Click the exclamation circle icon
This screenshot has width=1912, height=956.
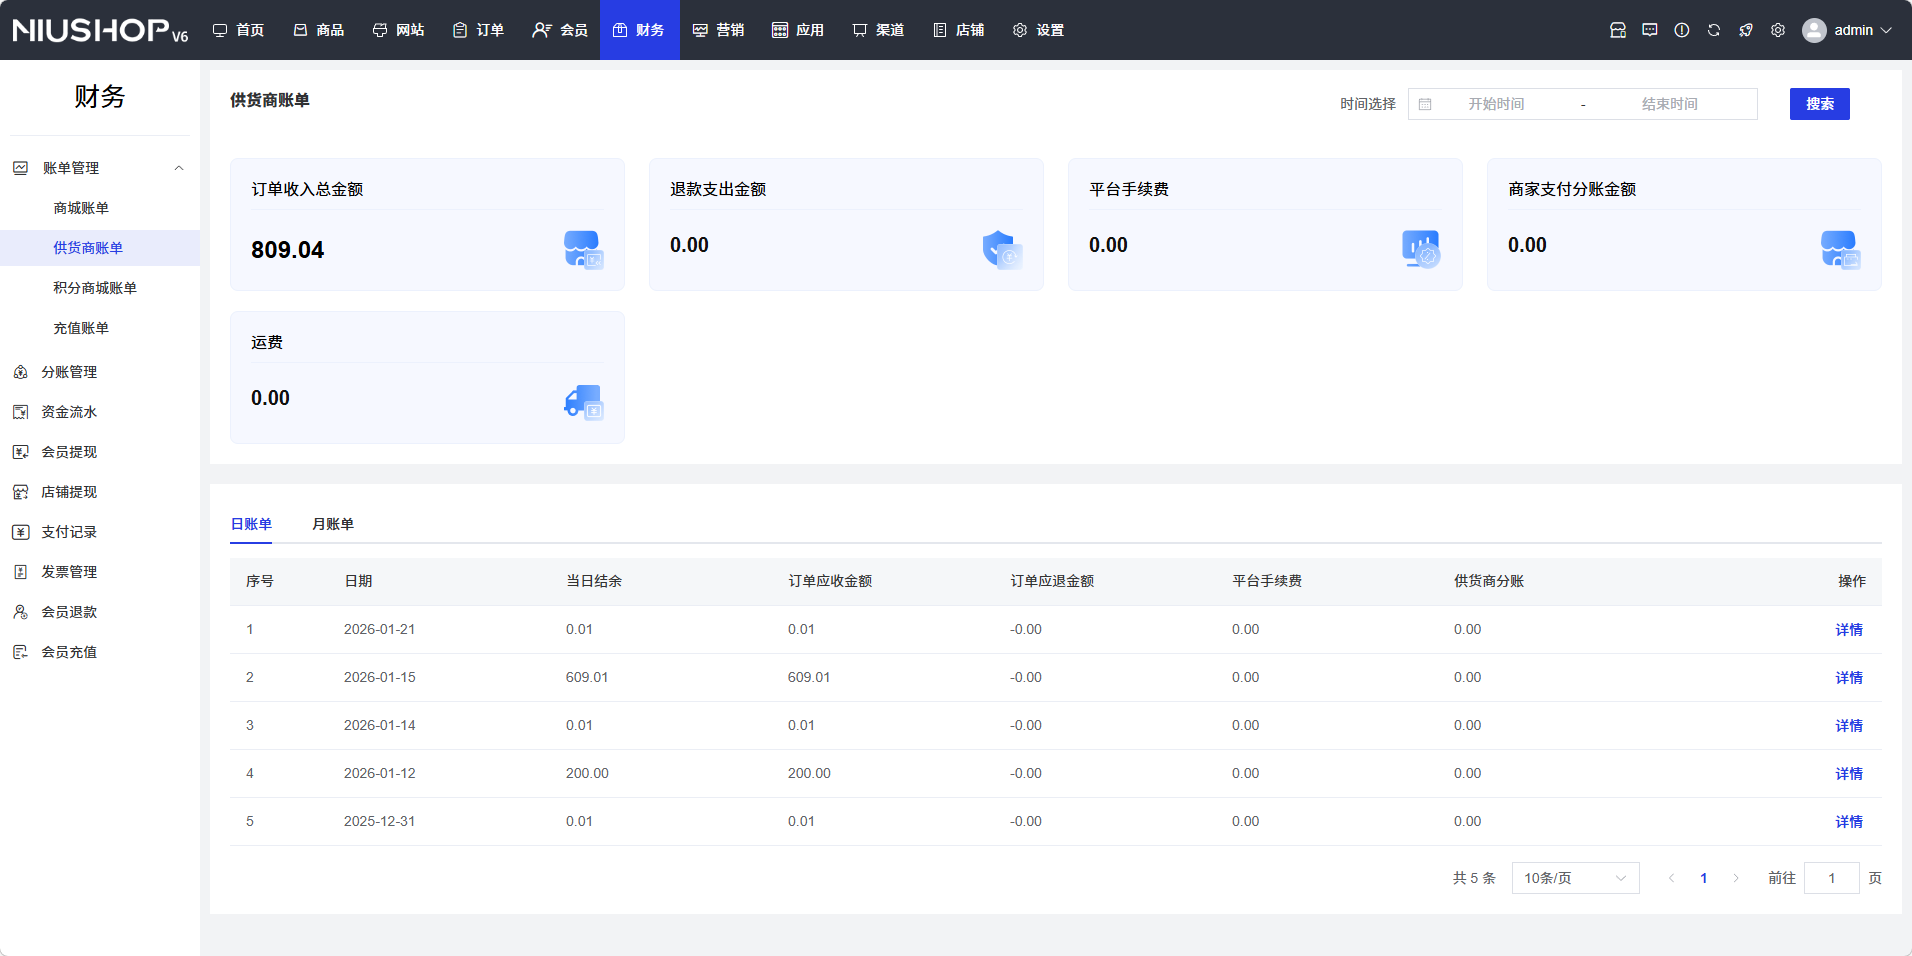[x=1682, y=30]
